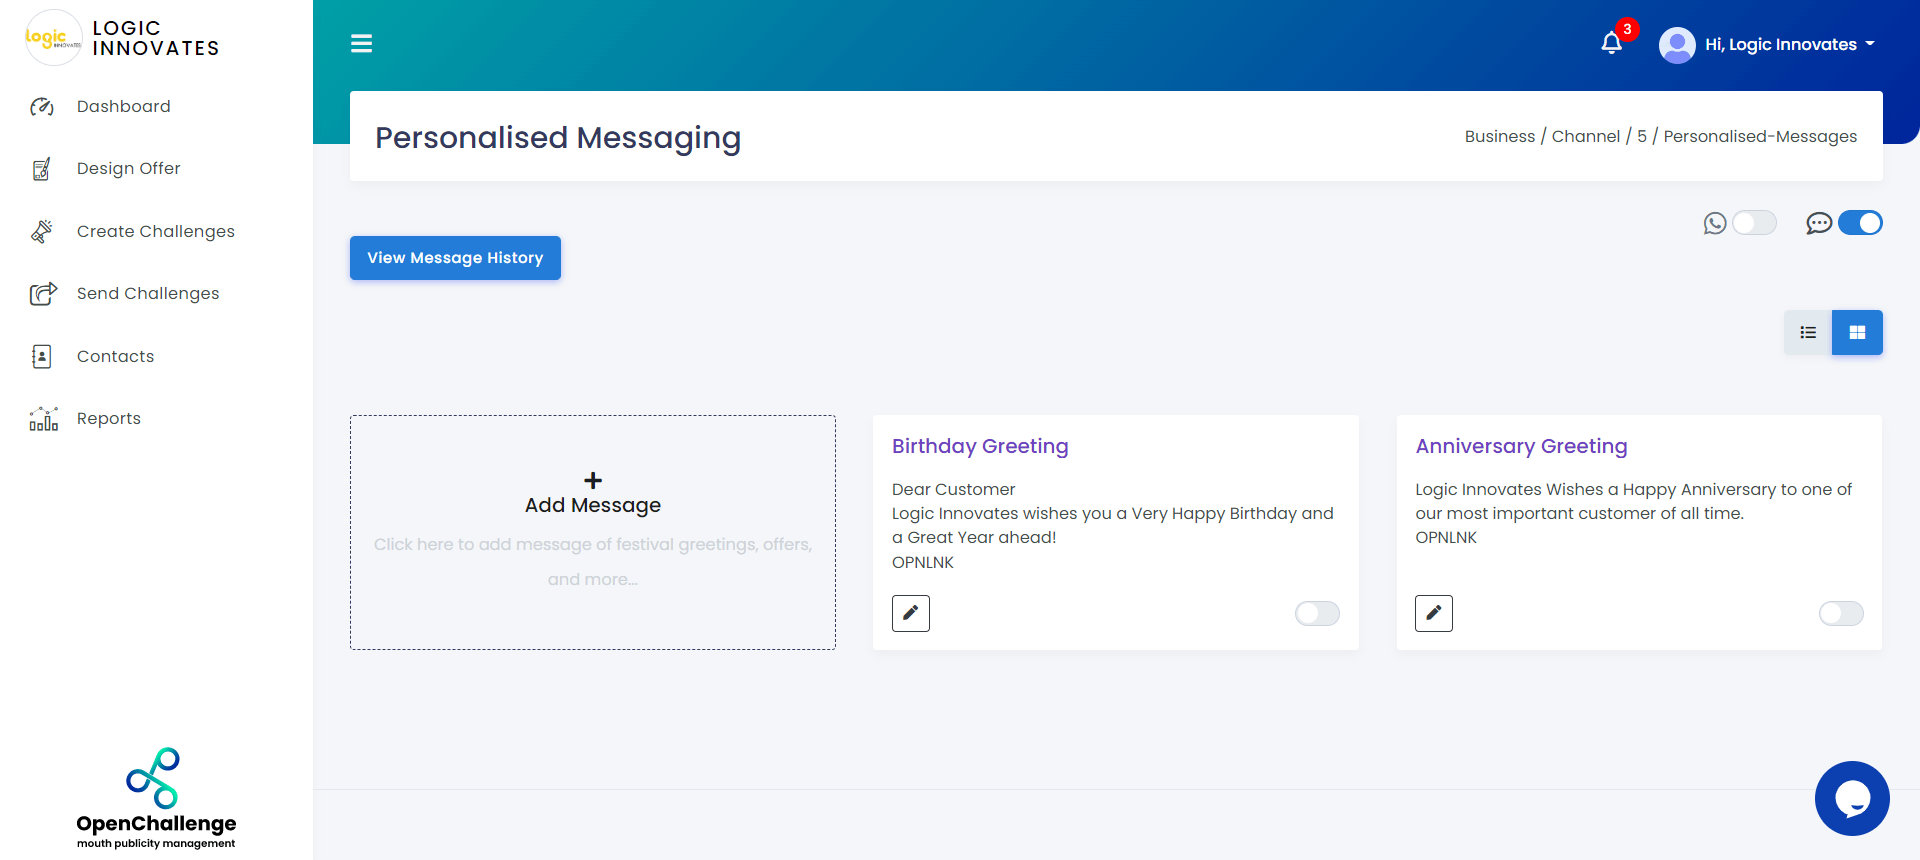Open the chat support widget
1920x860 pixels.
tap(1852, 798)
